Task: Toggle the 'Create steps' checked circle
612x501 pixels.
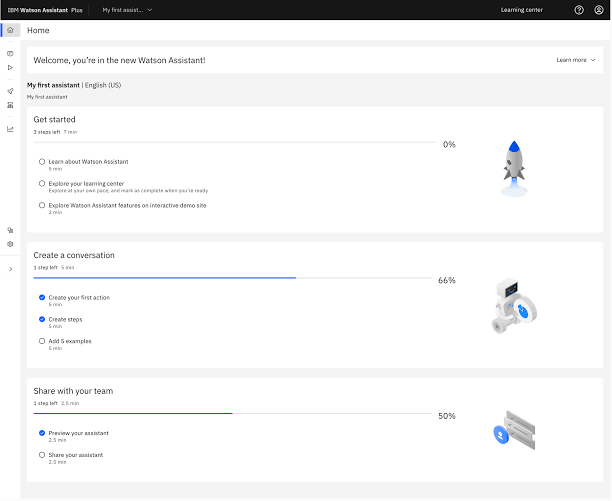Action: tap(41, 319)
